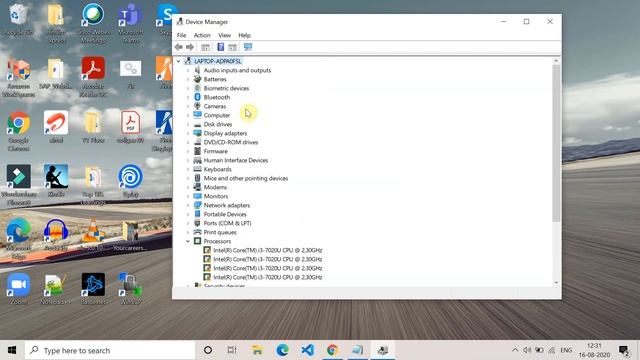This screenshot has height=360, width=640.
Task: Open Visual Studio Code from the taskbar
Action: 307,350
